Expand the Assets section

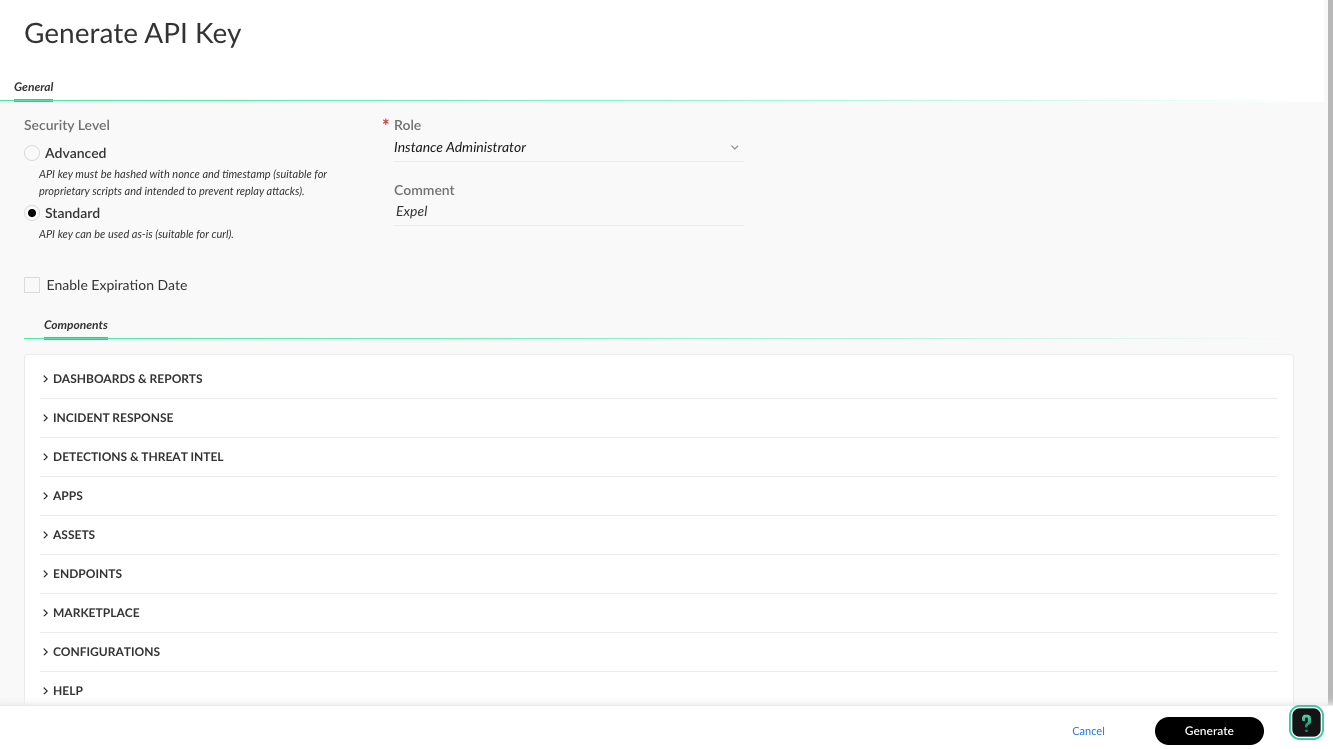tap(660, 535)
